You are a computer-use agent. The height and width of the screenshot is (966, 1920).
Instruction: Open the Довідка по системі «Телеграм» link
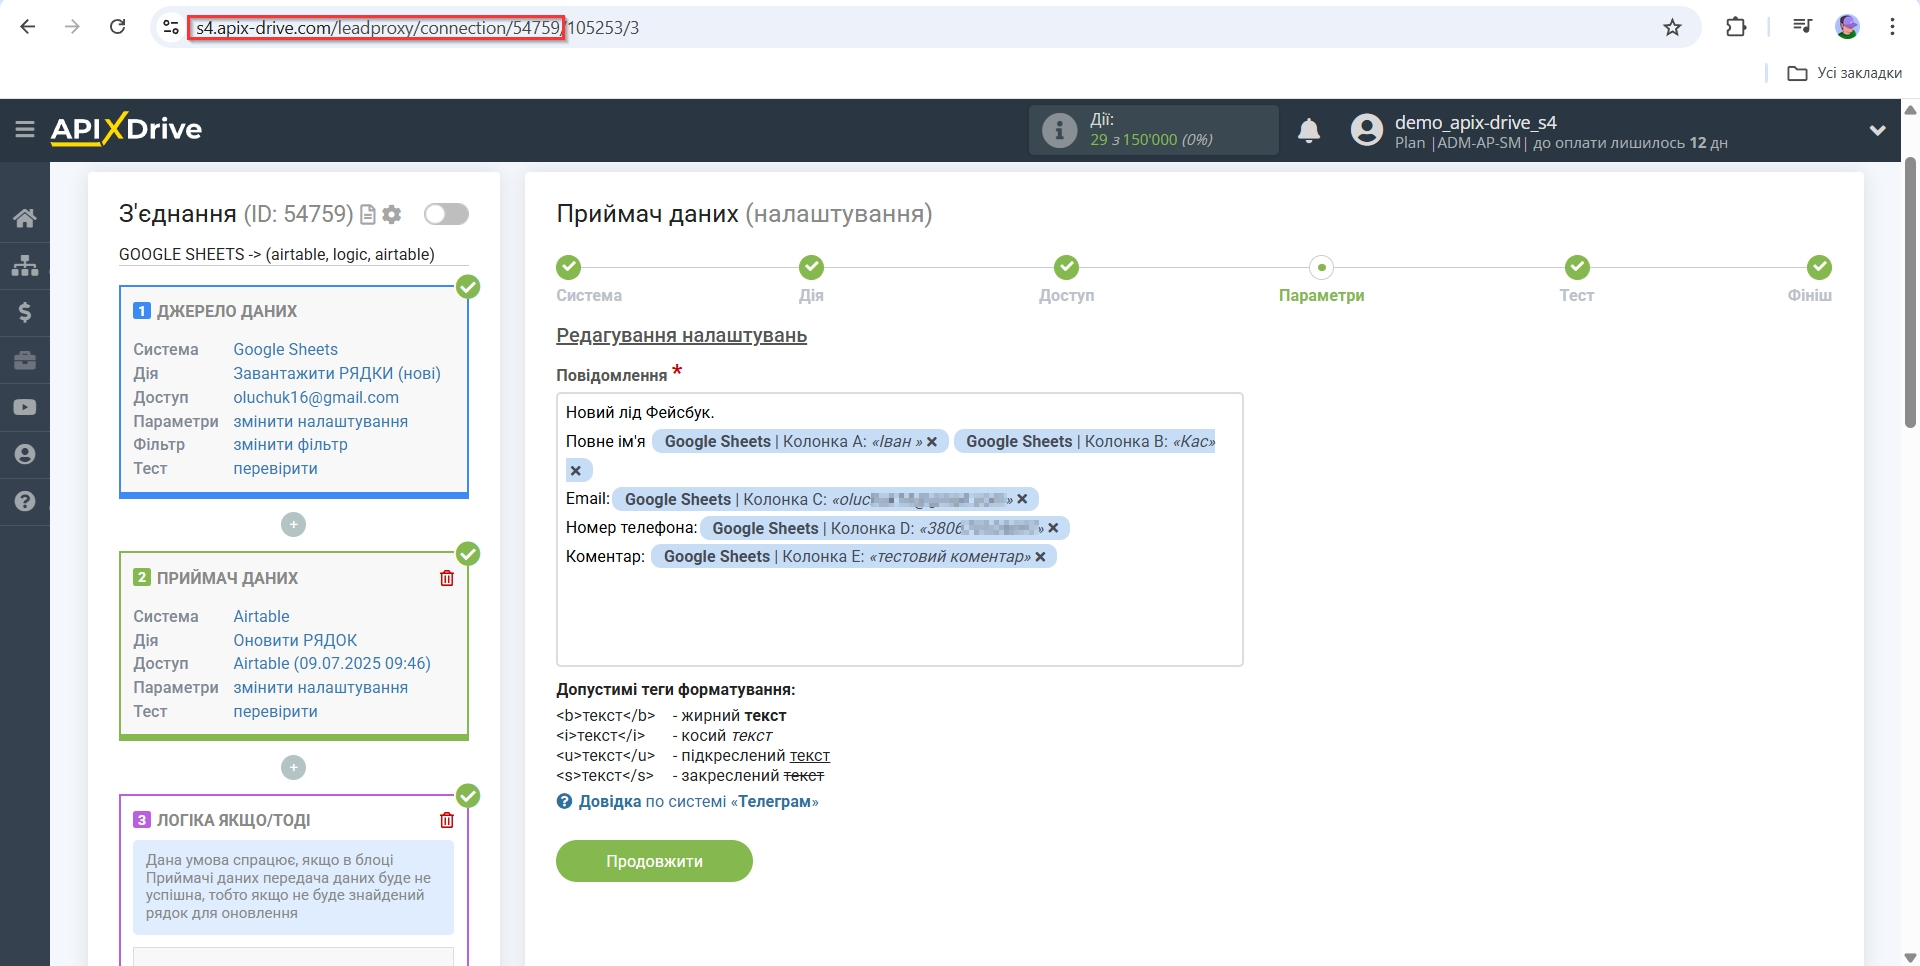pos(687,801)
